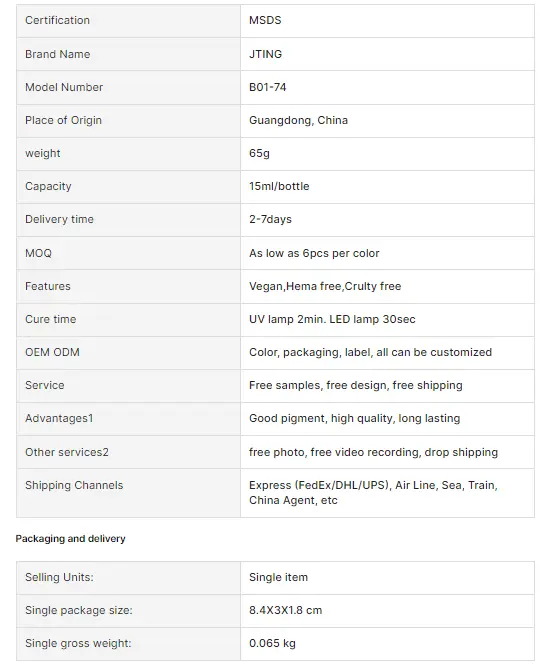Click the MSDS certification value
The image size is (555, 666).
(265, 20)
